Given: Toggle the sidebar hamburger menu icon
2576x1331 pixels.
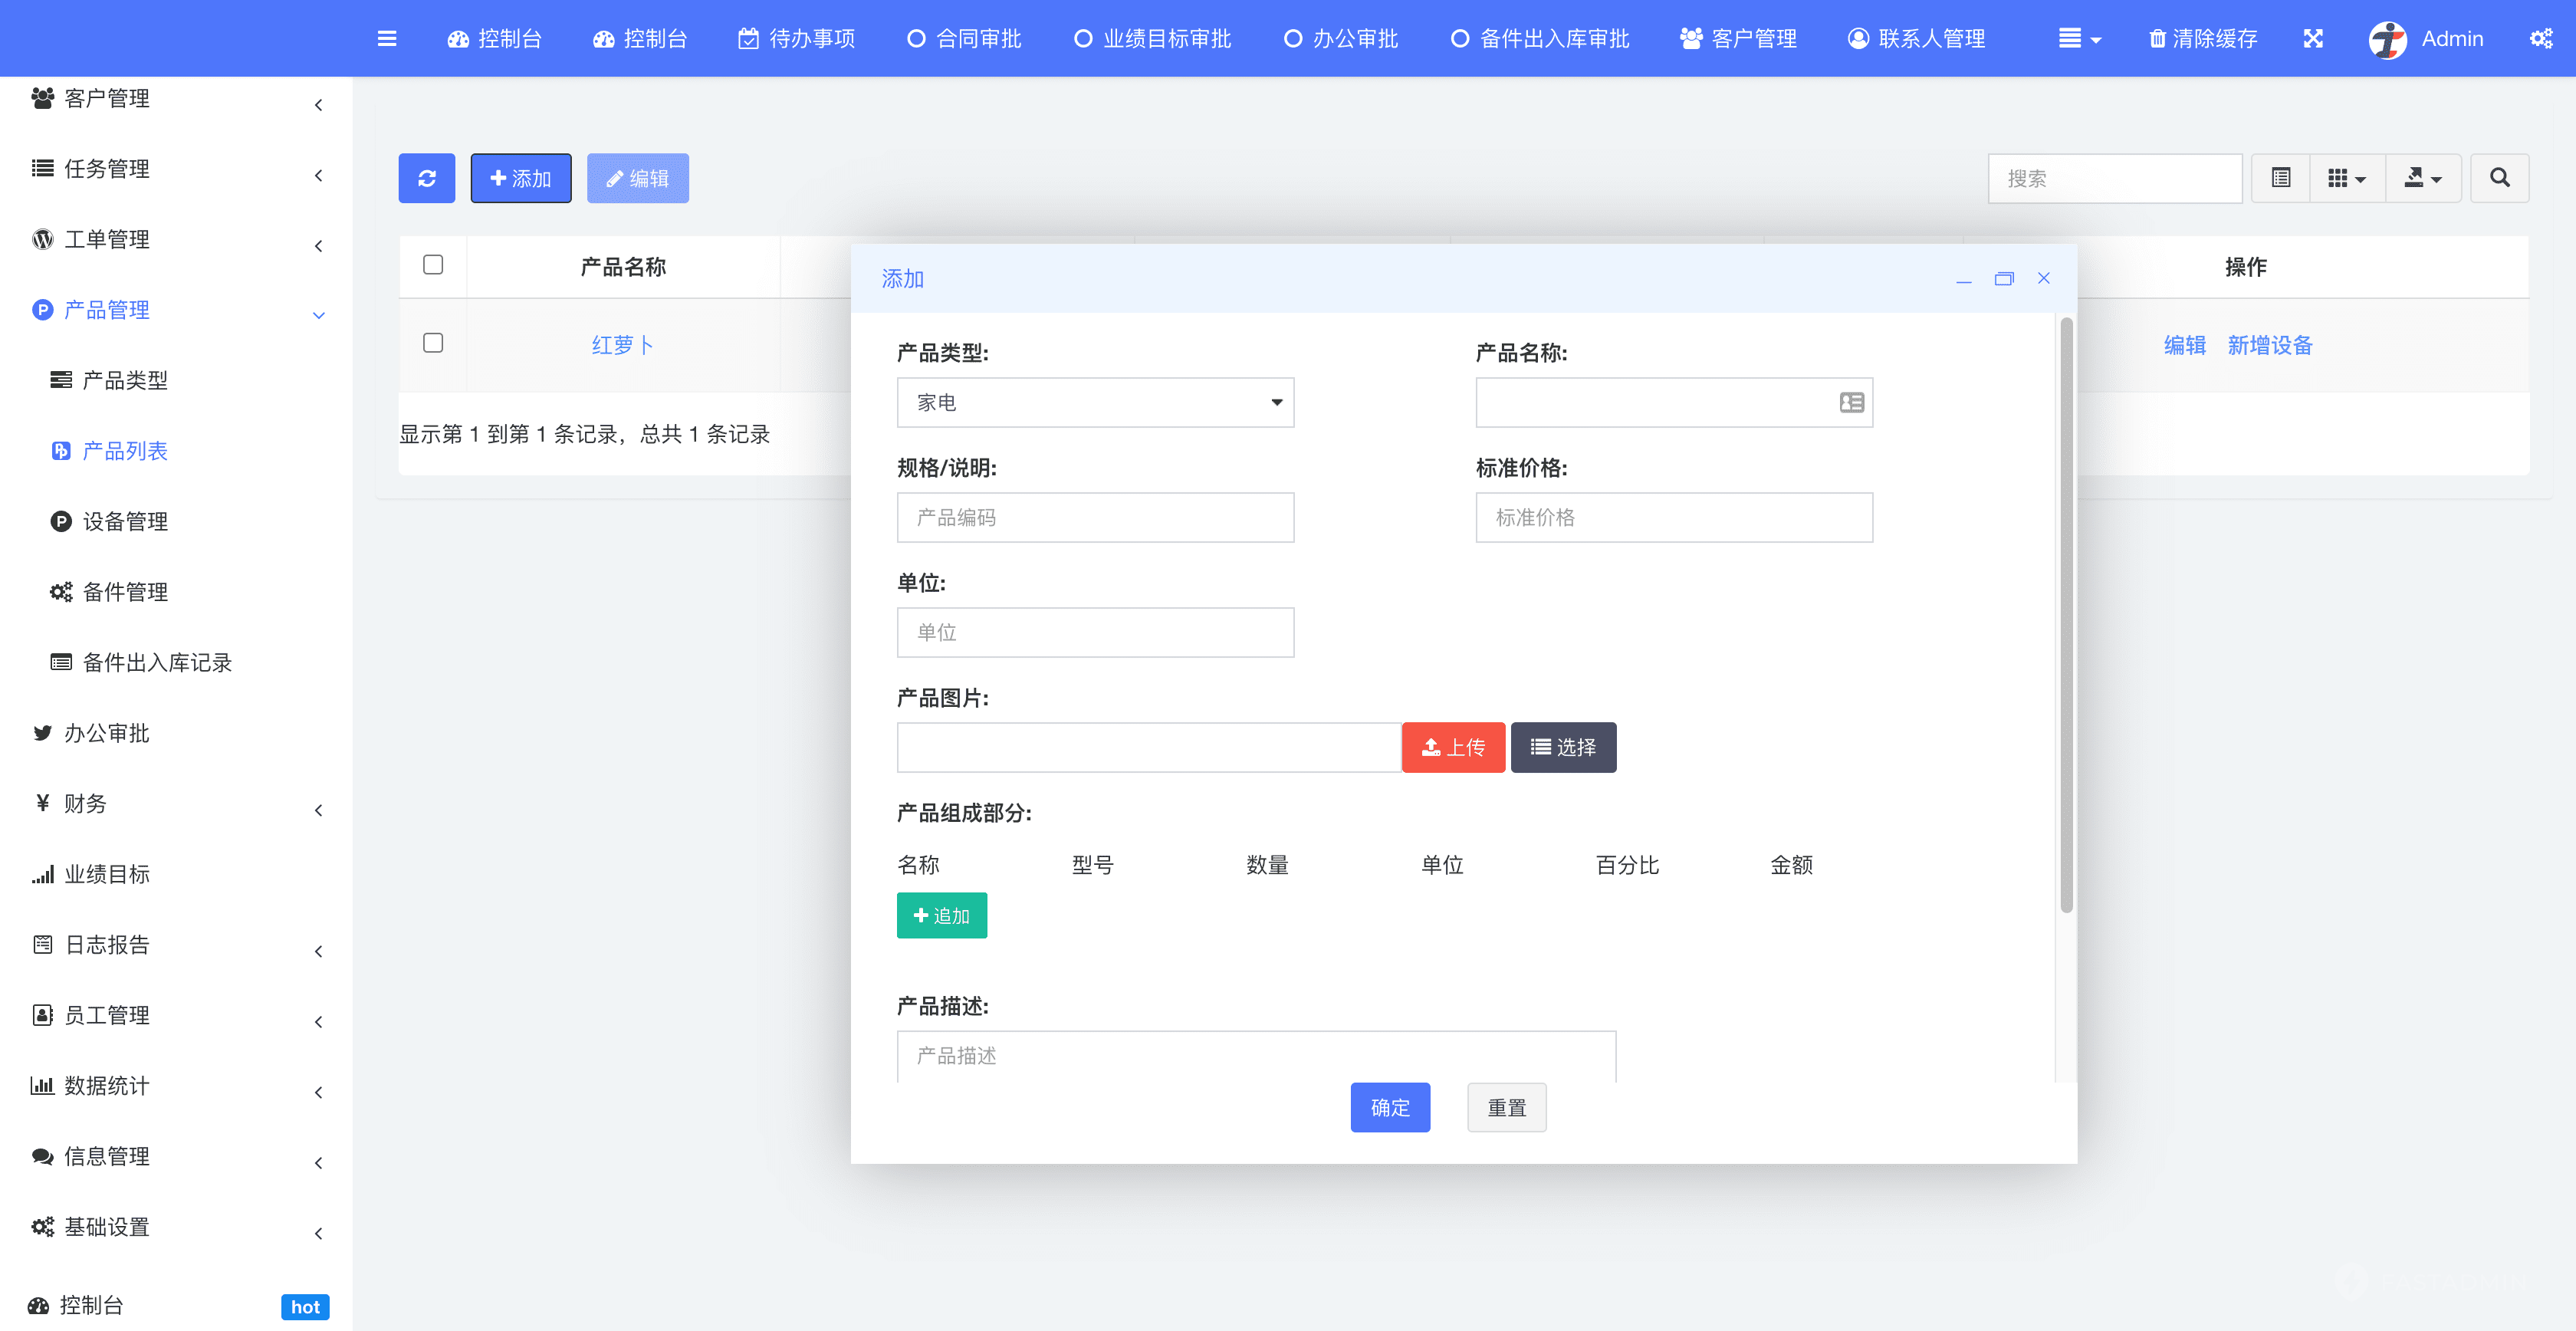Looking at the screenshot, I should click(387, 39).
